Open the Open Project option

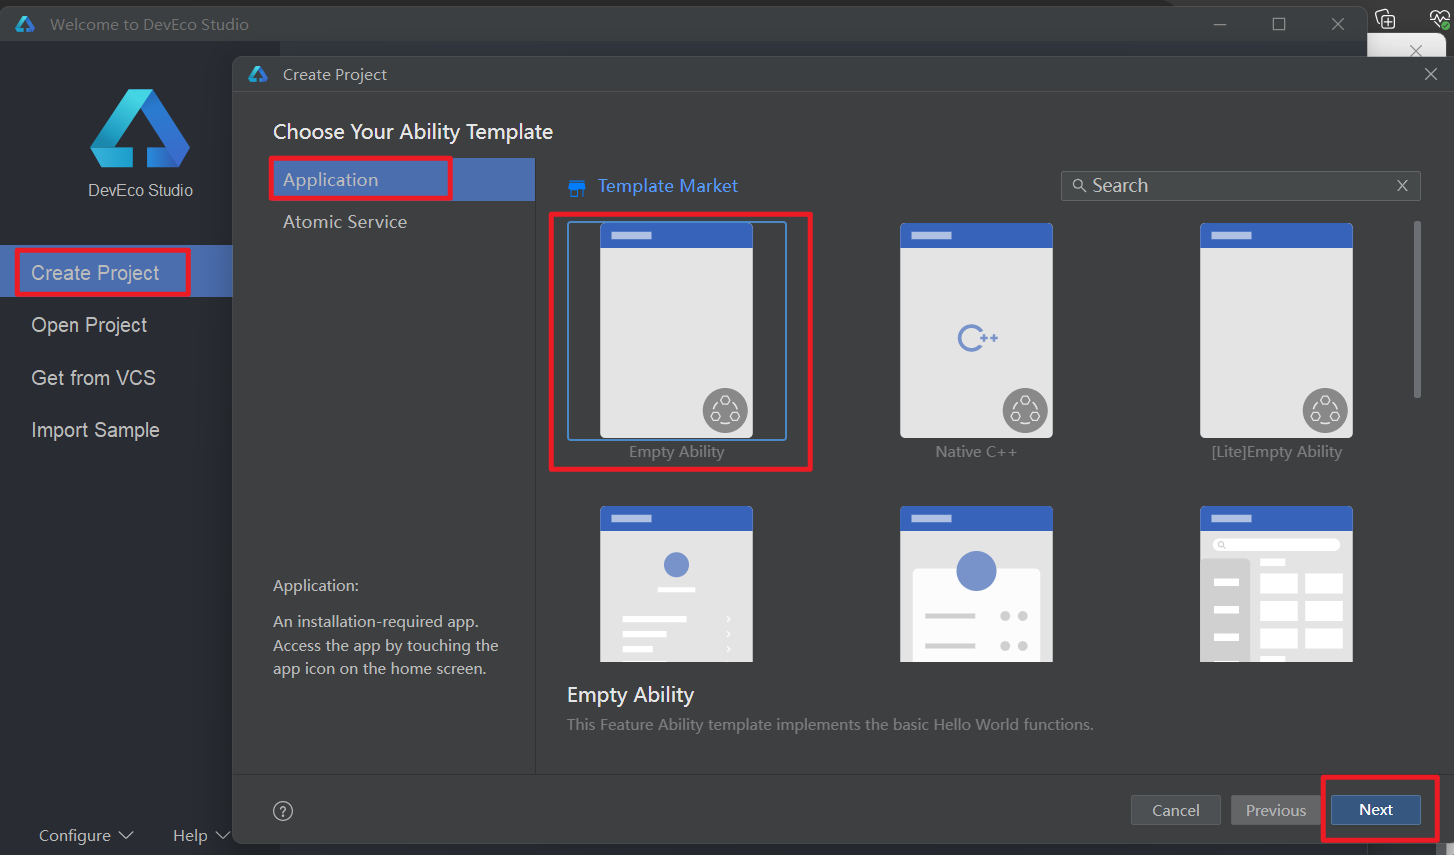pos(89,325)
